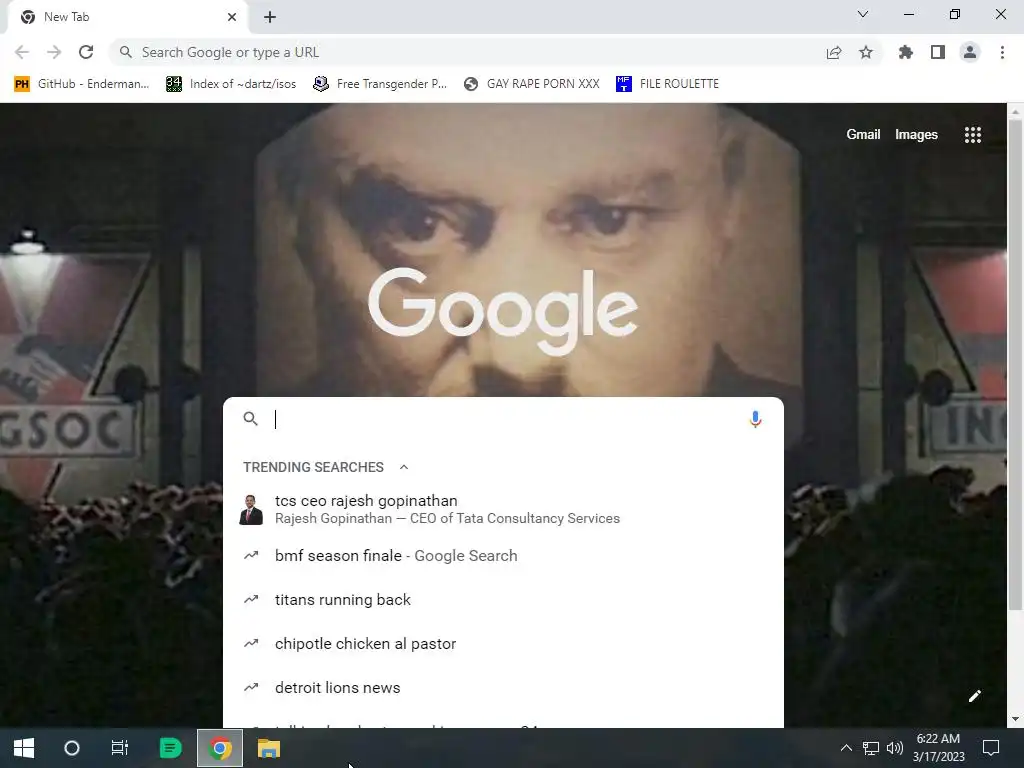Click the trending arrow beside detroit lions news

[251, 688]
